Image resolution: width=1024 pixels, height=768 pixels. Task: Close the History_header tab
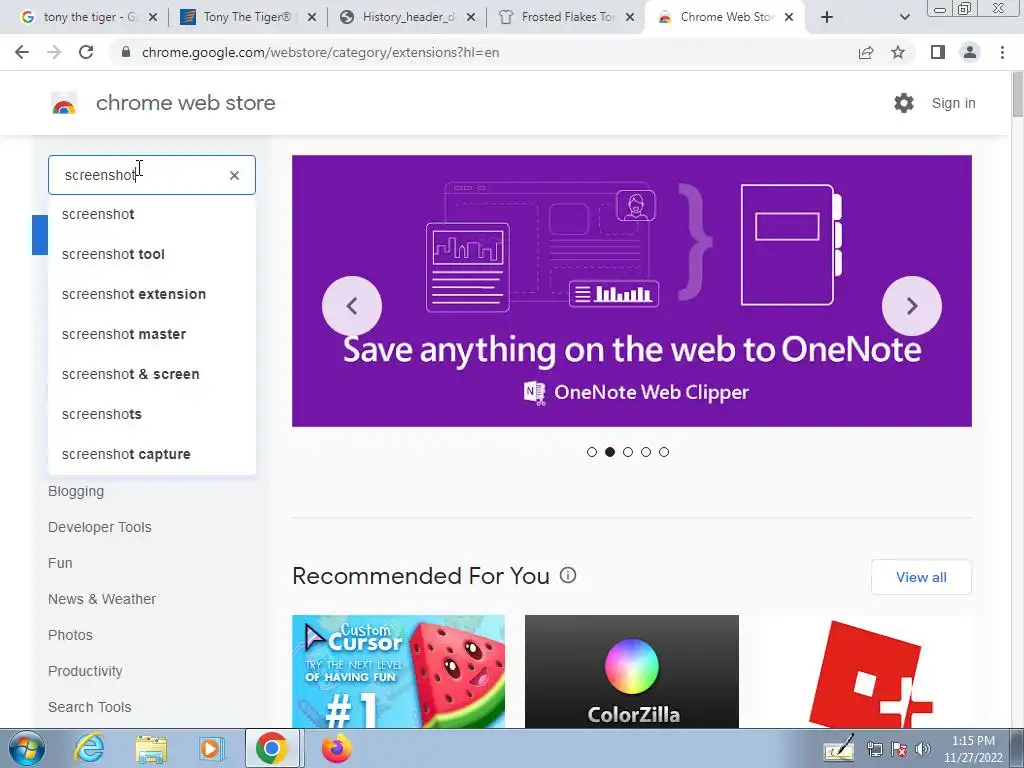pos(471,17)
